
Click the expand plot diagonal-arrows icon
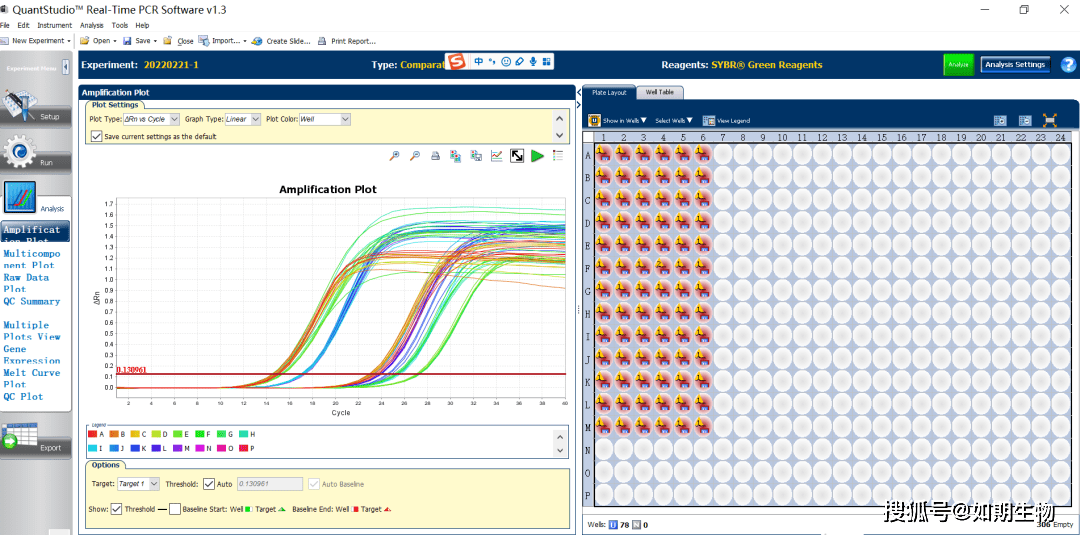[517, 156]
